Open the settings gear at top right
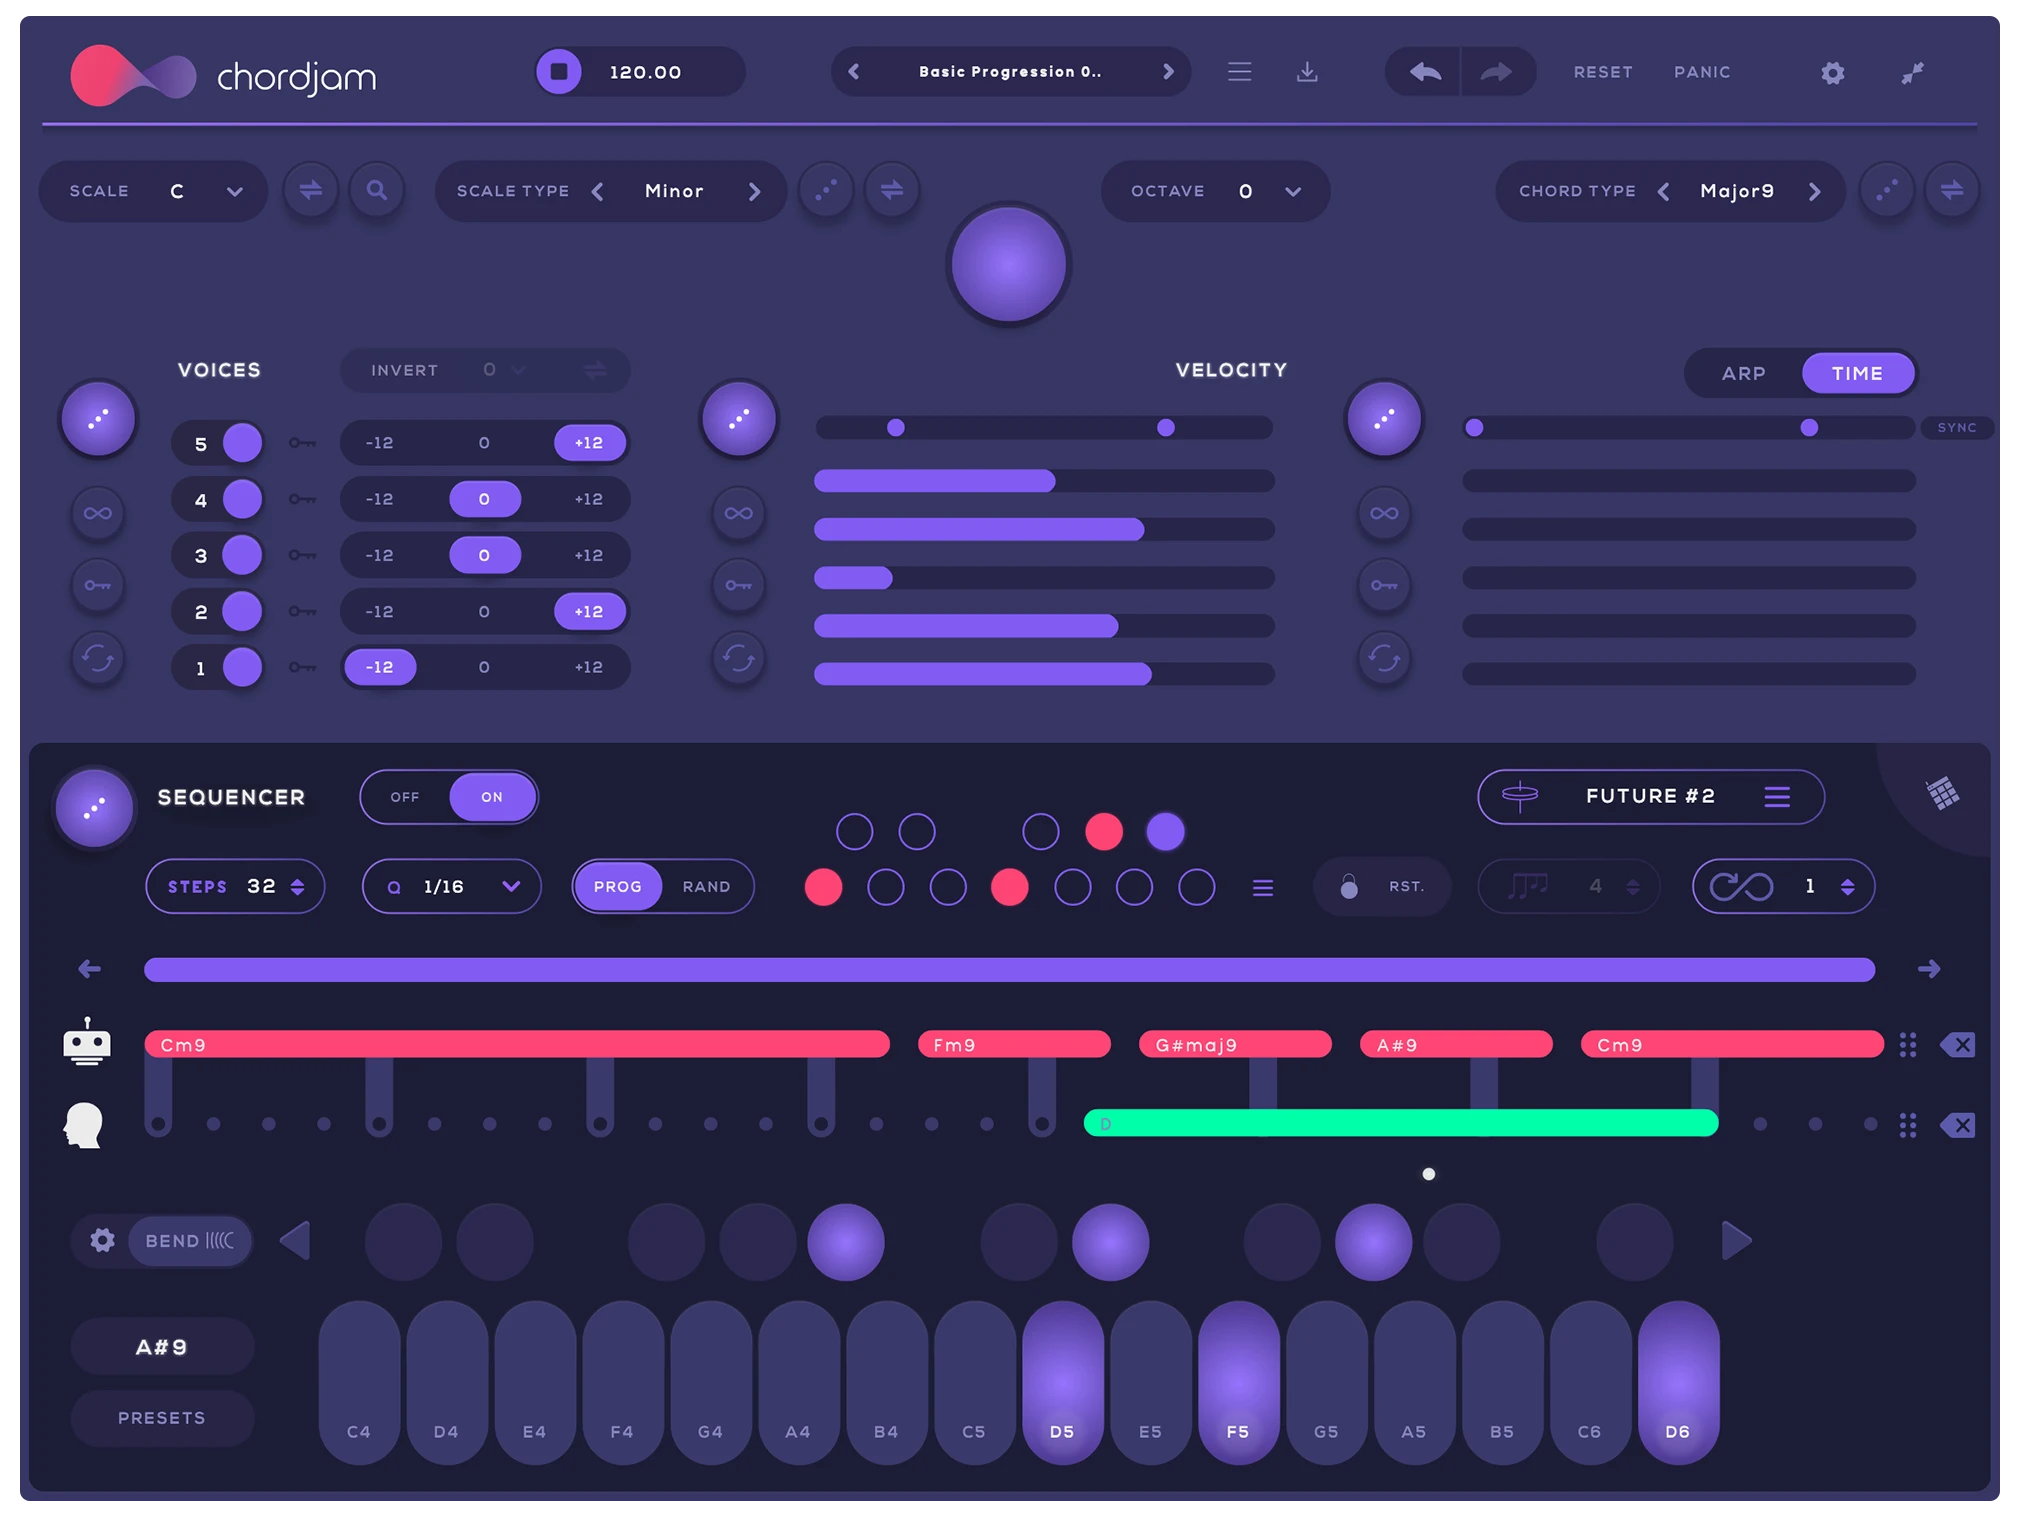 click(1831, 73)
